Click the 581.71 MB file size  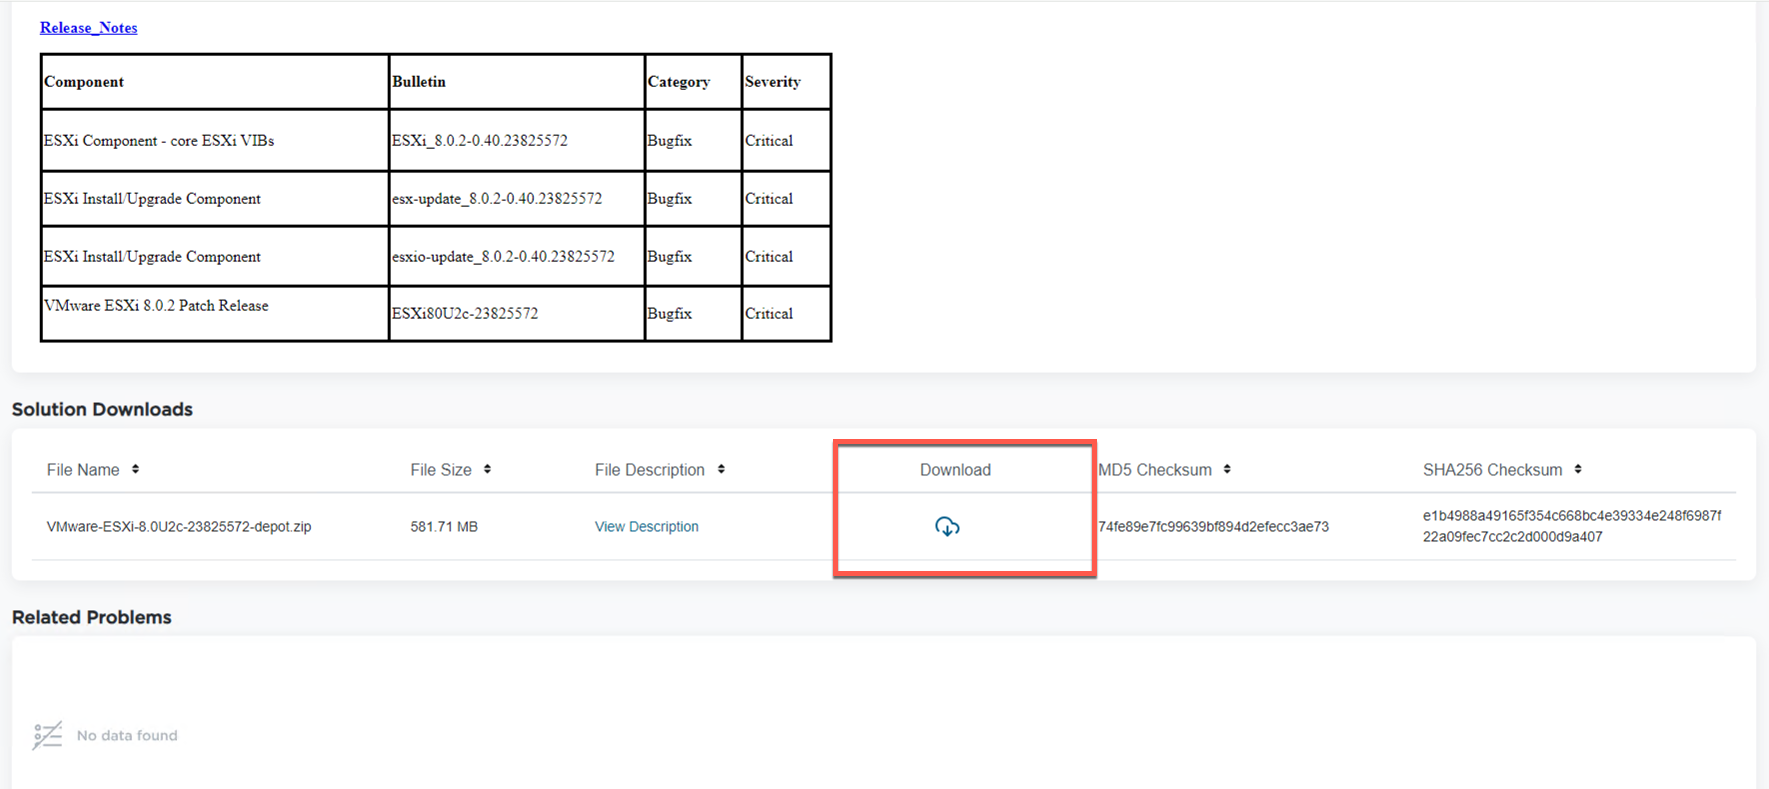(x=444, y=526)
